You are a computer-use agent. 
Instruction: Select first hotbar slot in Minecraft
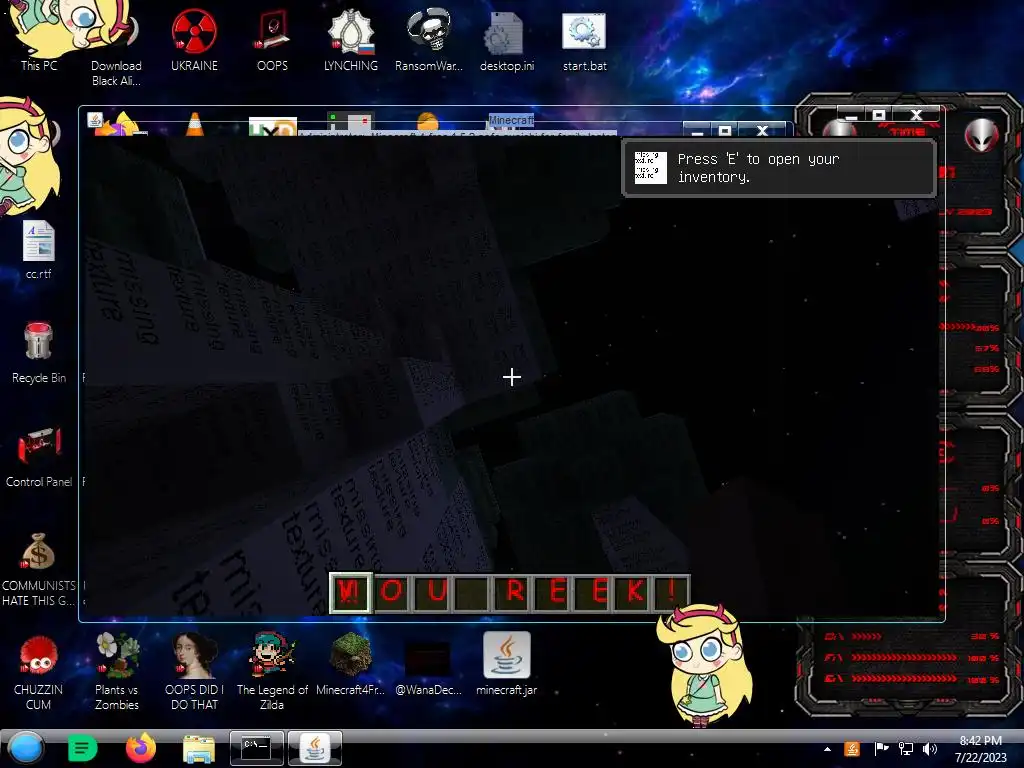click(351, 592)
